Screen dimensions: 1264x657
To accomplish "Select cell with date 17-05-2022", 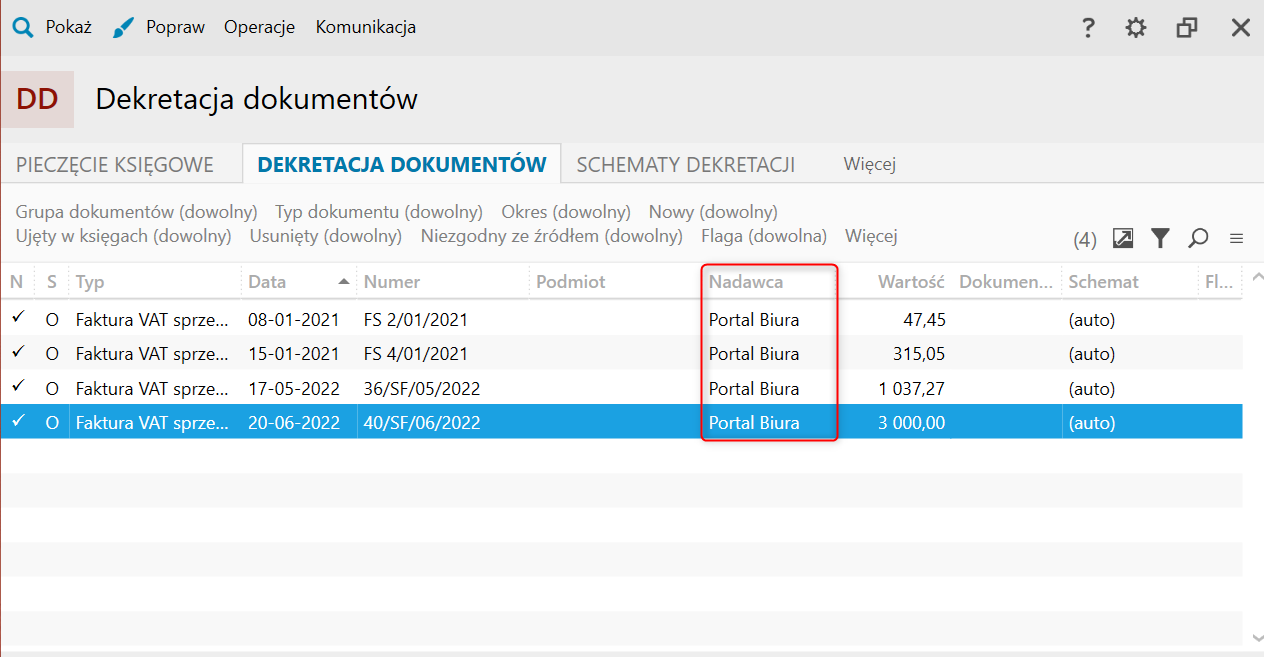I will click(294, 388).
